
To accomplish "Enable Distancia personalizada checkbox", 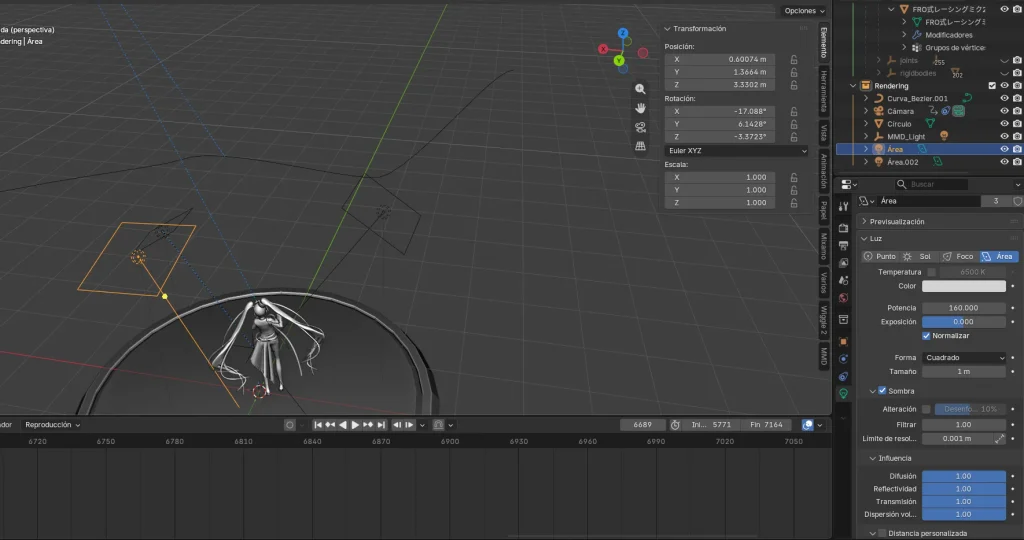I will click(882, 533).
